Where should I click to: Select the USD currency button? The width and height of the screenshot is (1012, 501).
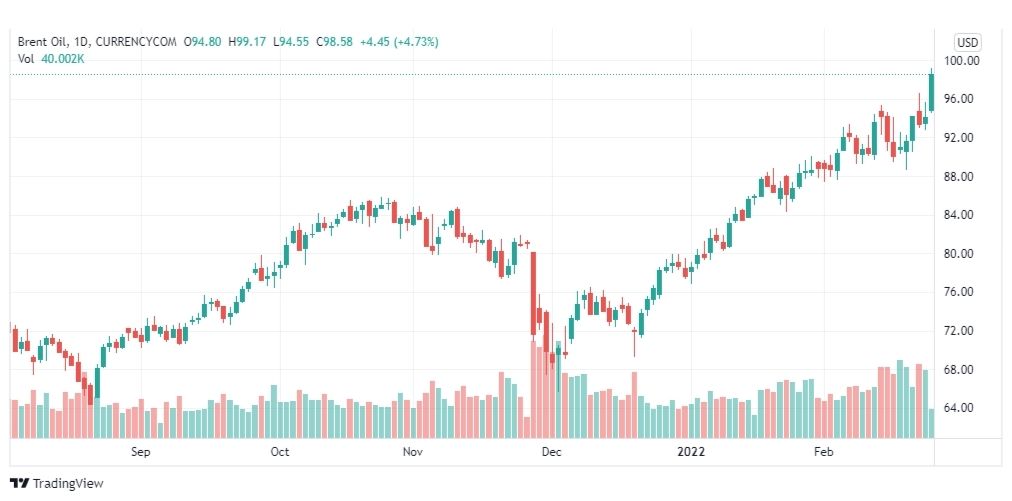pyautogui.click(x=967, y=43)
